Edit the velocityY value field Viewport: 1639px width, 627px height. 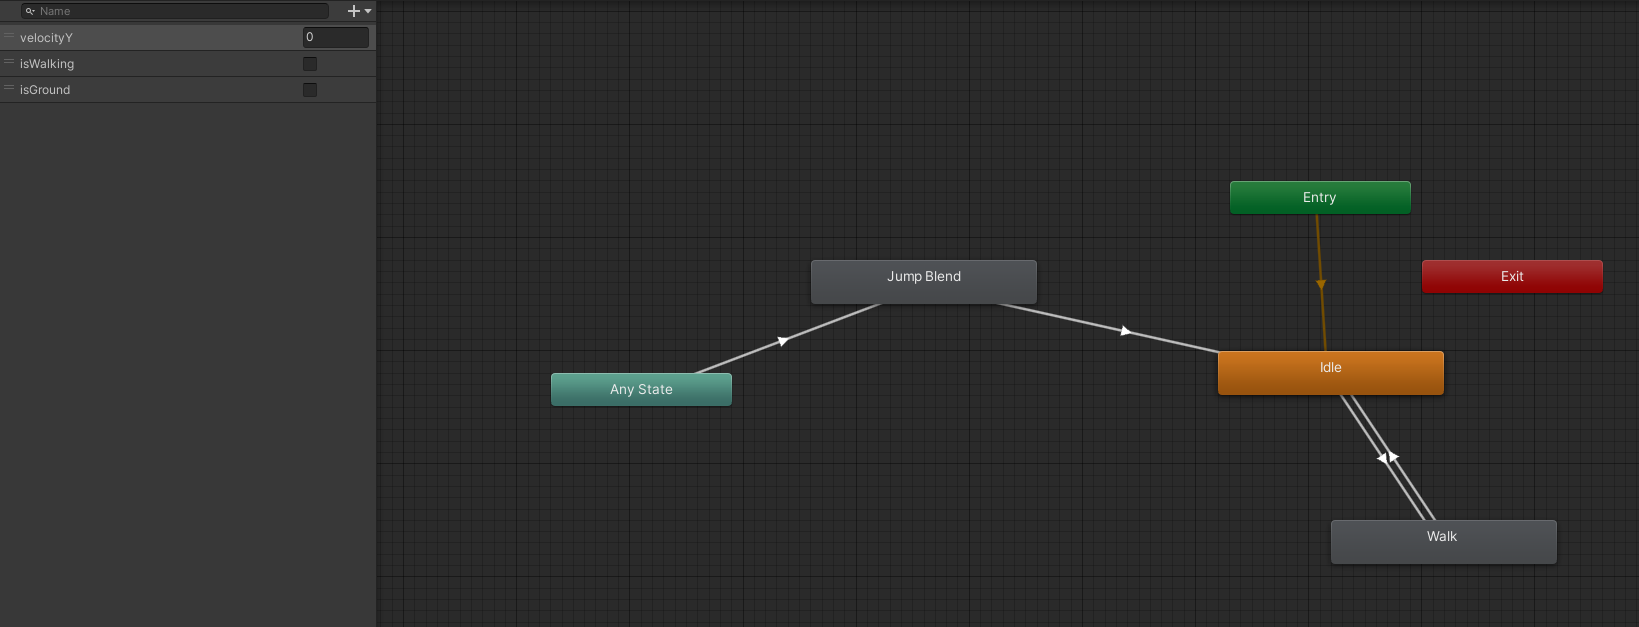336,37
